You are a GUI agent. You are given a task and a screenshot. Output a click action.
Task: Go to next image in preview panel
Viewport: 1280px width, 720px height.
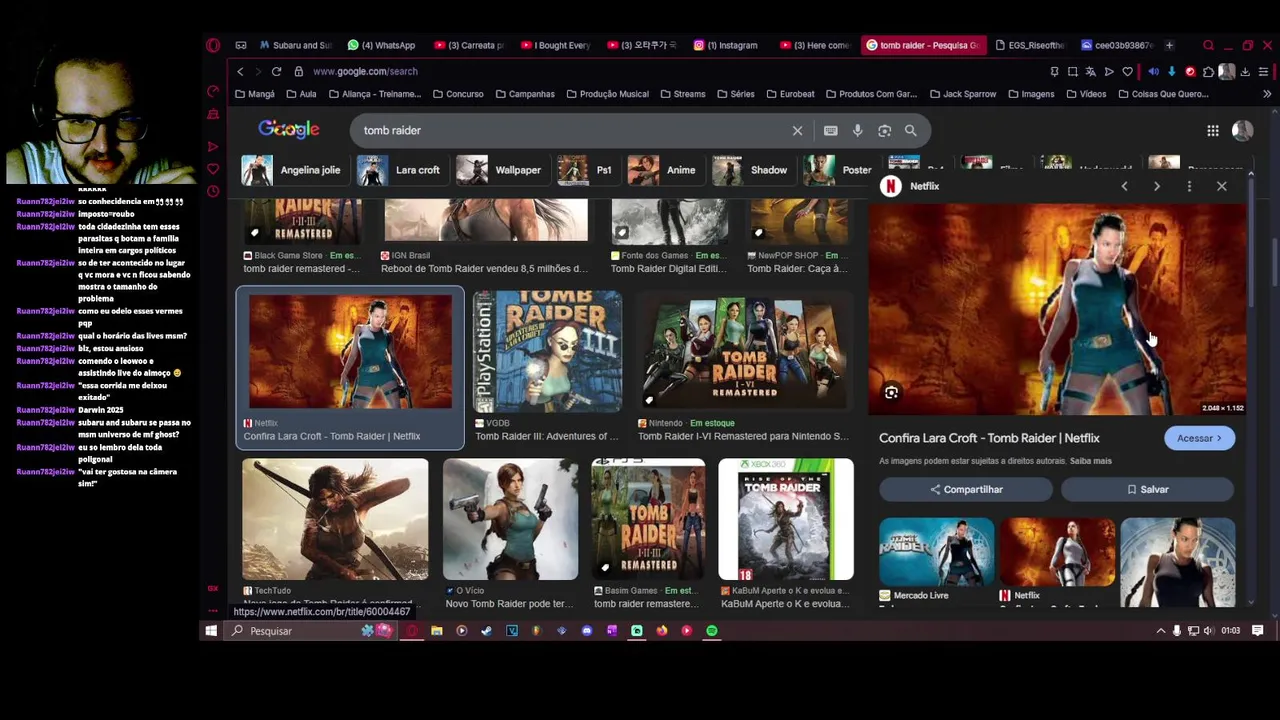1157,186
